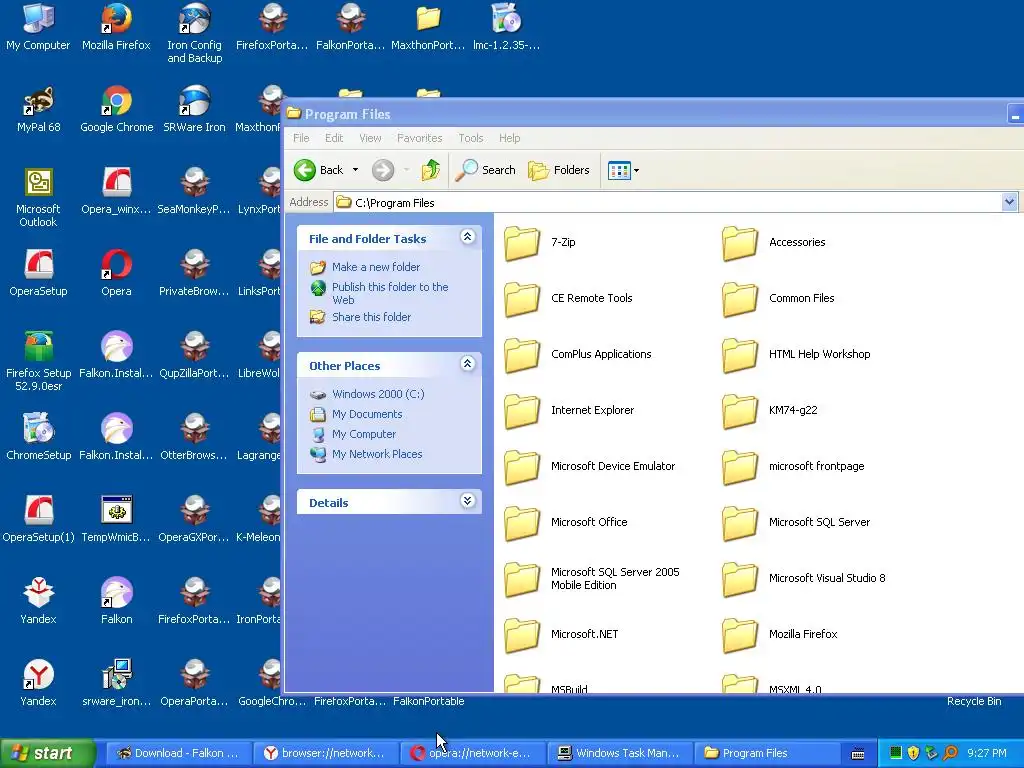Open the Tools menu

(470, 138)
